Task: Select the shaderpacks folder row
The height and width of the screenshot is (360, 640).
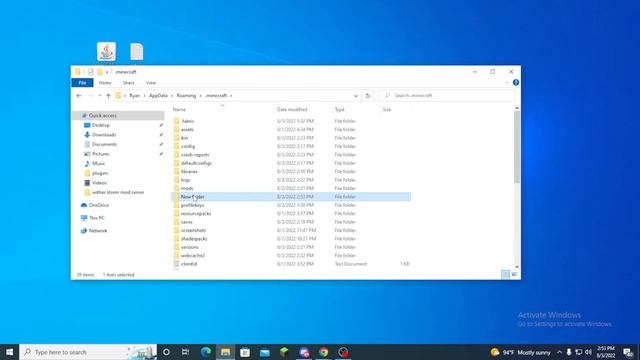Action: [291, 239]
